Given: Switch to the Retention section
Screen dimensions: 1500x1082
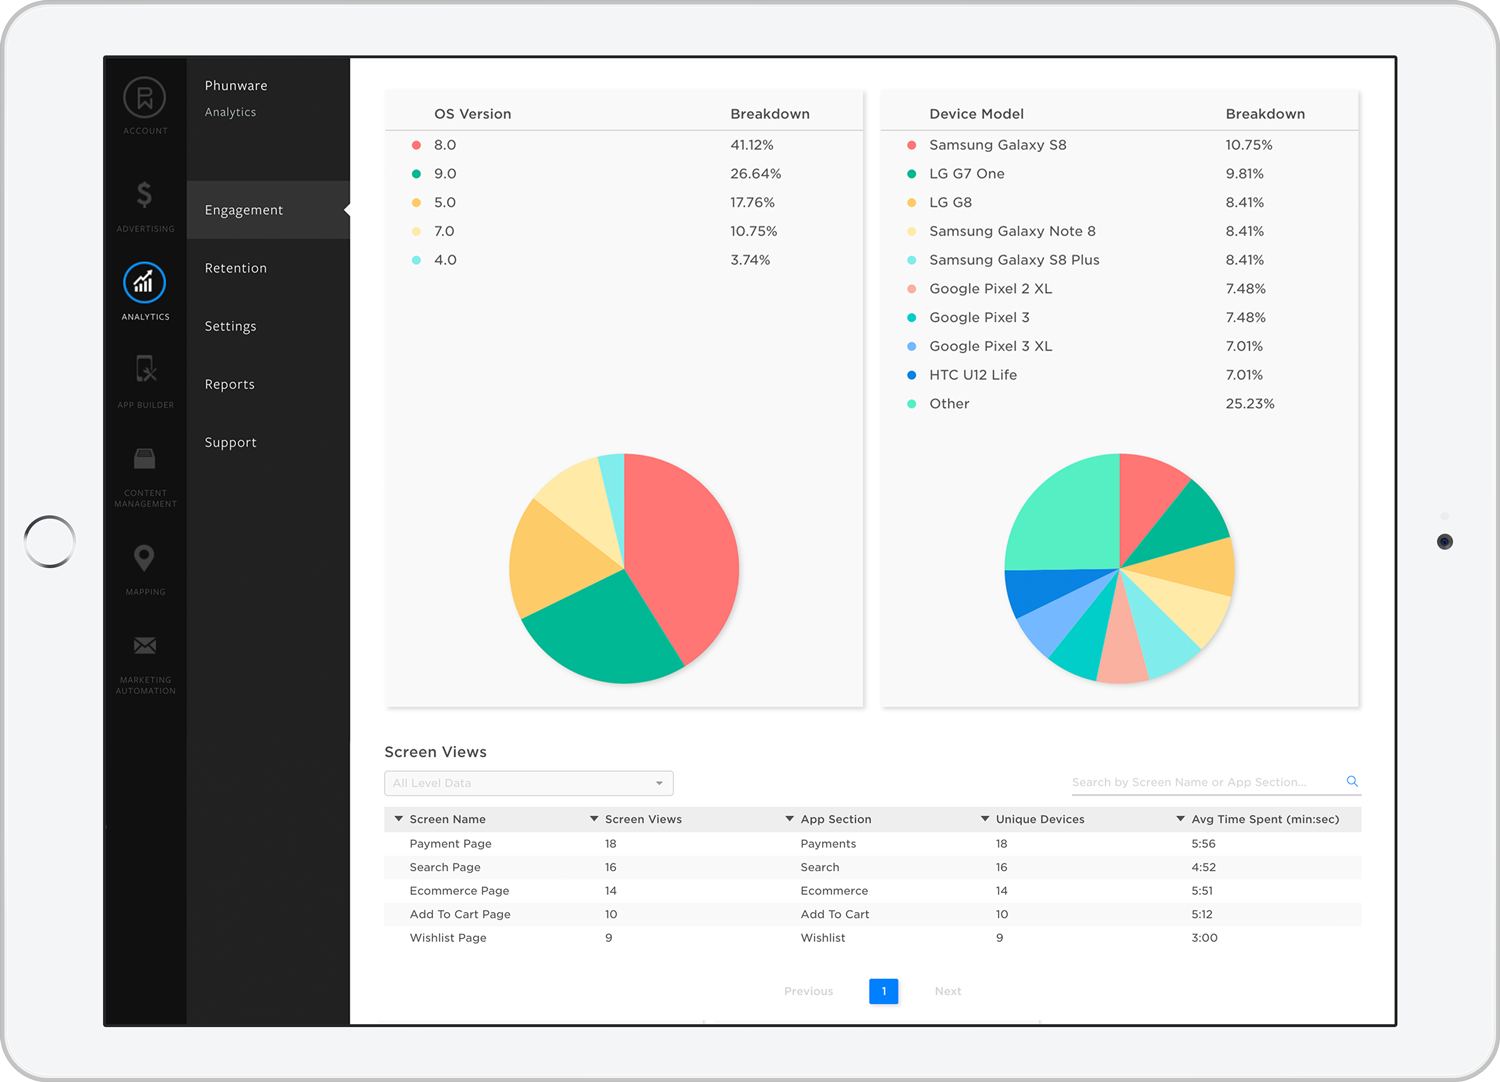Looking at the screenshot, I should (235, 268).
